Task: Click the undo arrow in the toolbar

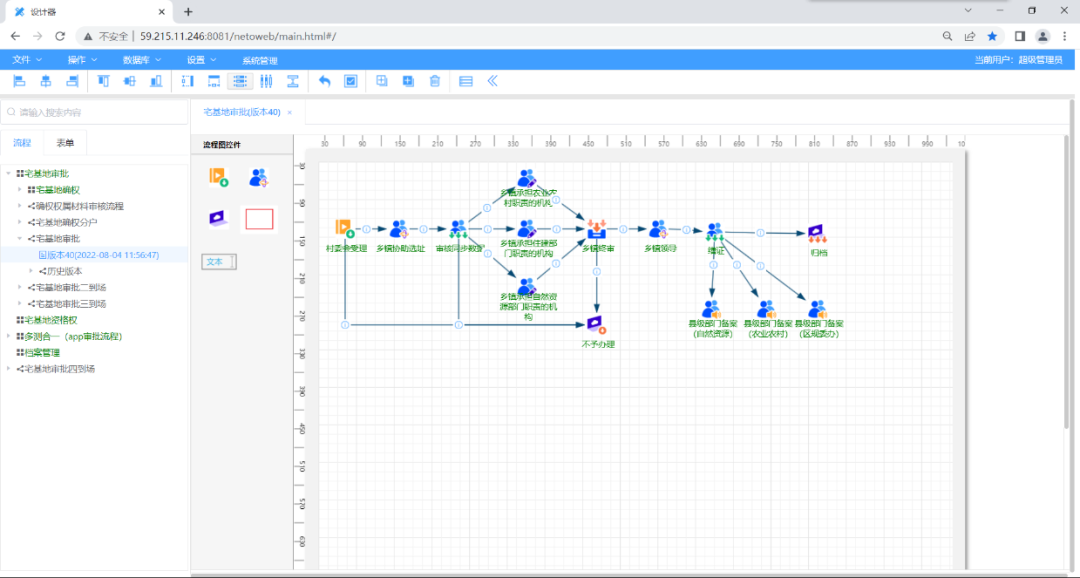Action: [324, 81]
